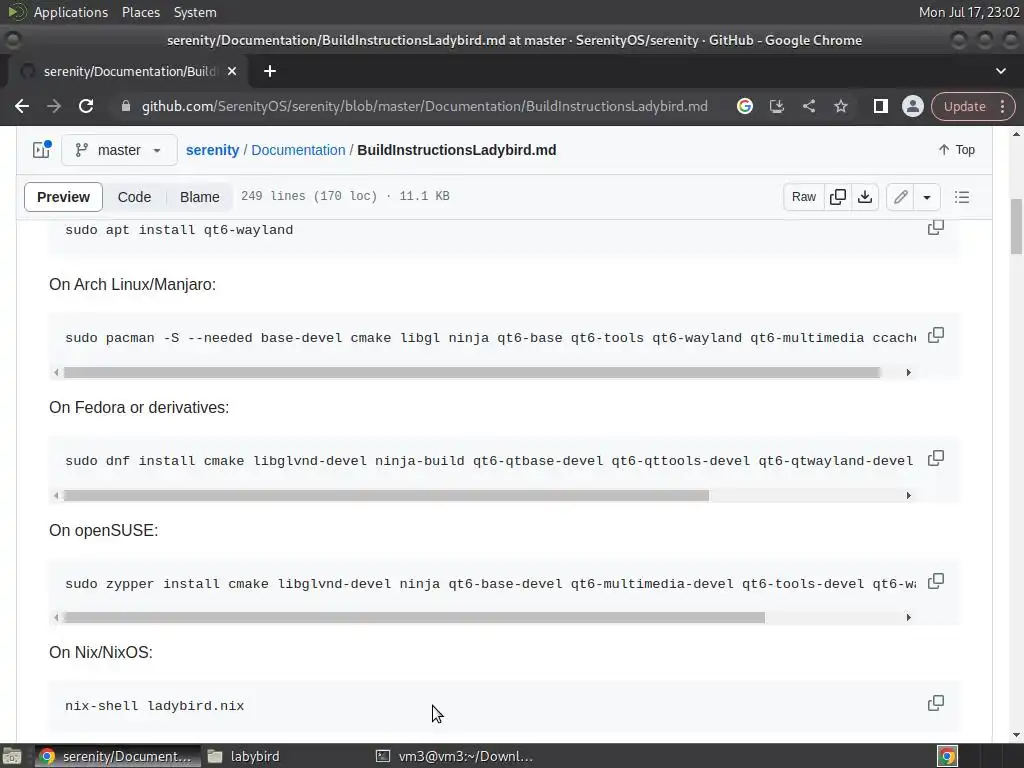
Task: Copy raw file contents
Action: tap(838, 197)
